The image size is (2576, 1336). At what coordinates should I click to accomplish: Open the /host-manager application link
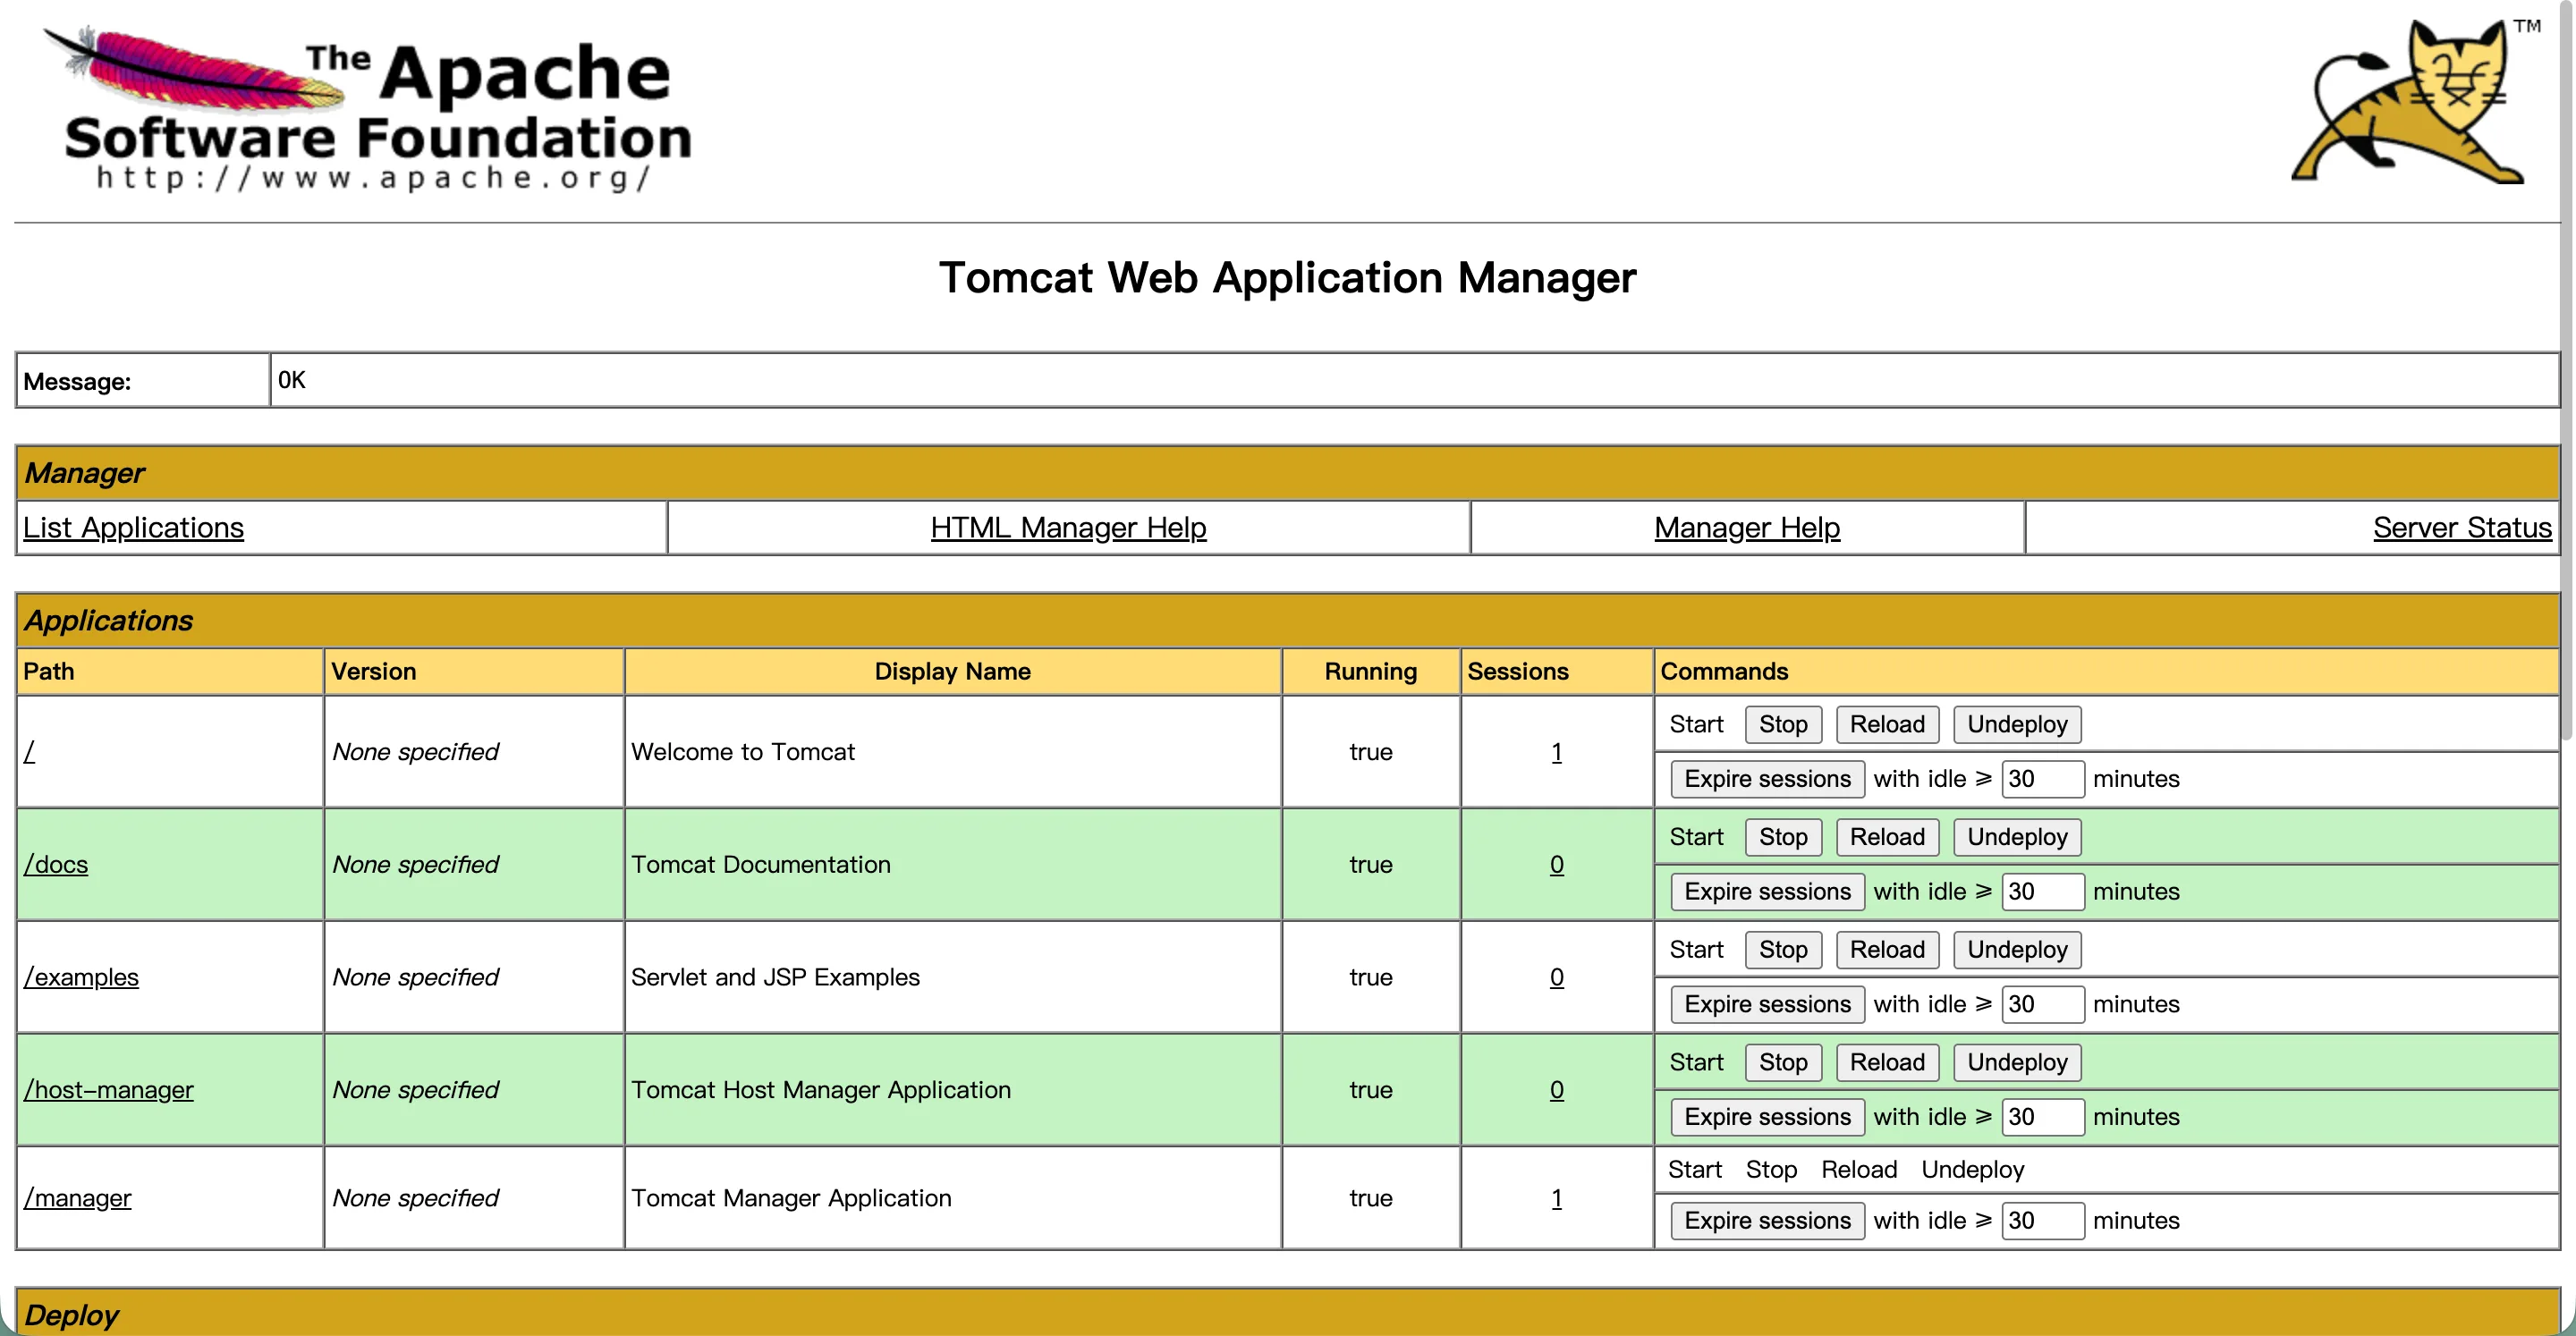click(108, 1089)
